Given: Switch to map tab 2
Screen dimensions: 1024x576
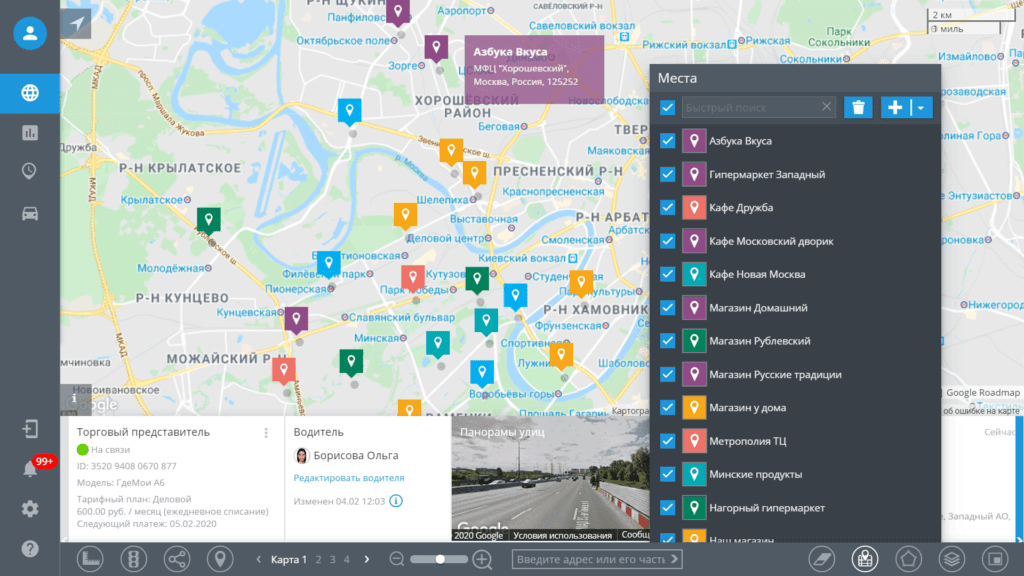Looking at the screenshot, I should pyautogui.click(x=319, y=560).
